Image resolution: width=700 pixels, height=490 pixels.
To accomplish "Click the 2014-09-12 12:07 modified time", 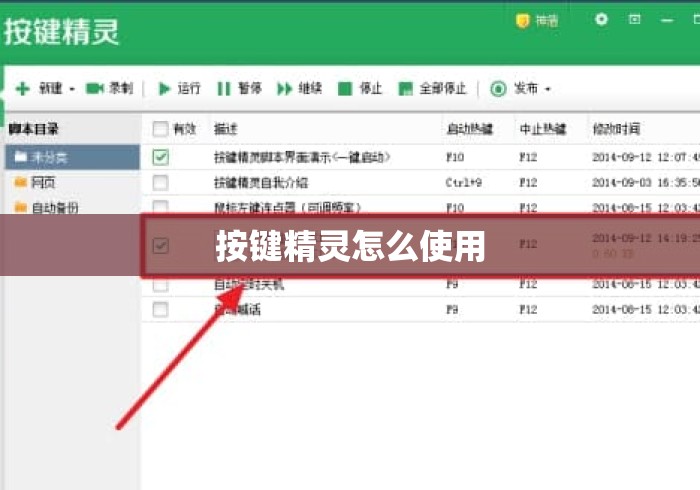I will pos(646,157).
